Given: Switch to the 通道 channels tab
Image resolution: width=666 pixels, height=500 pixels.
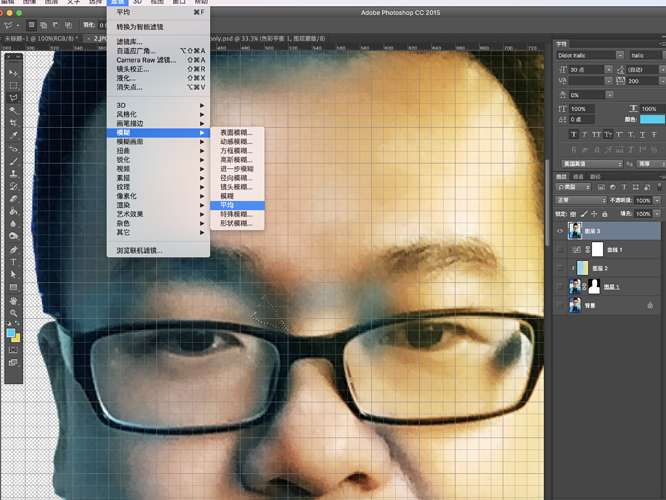Looking at the screenshot, I should point(578,176).
